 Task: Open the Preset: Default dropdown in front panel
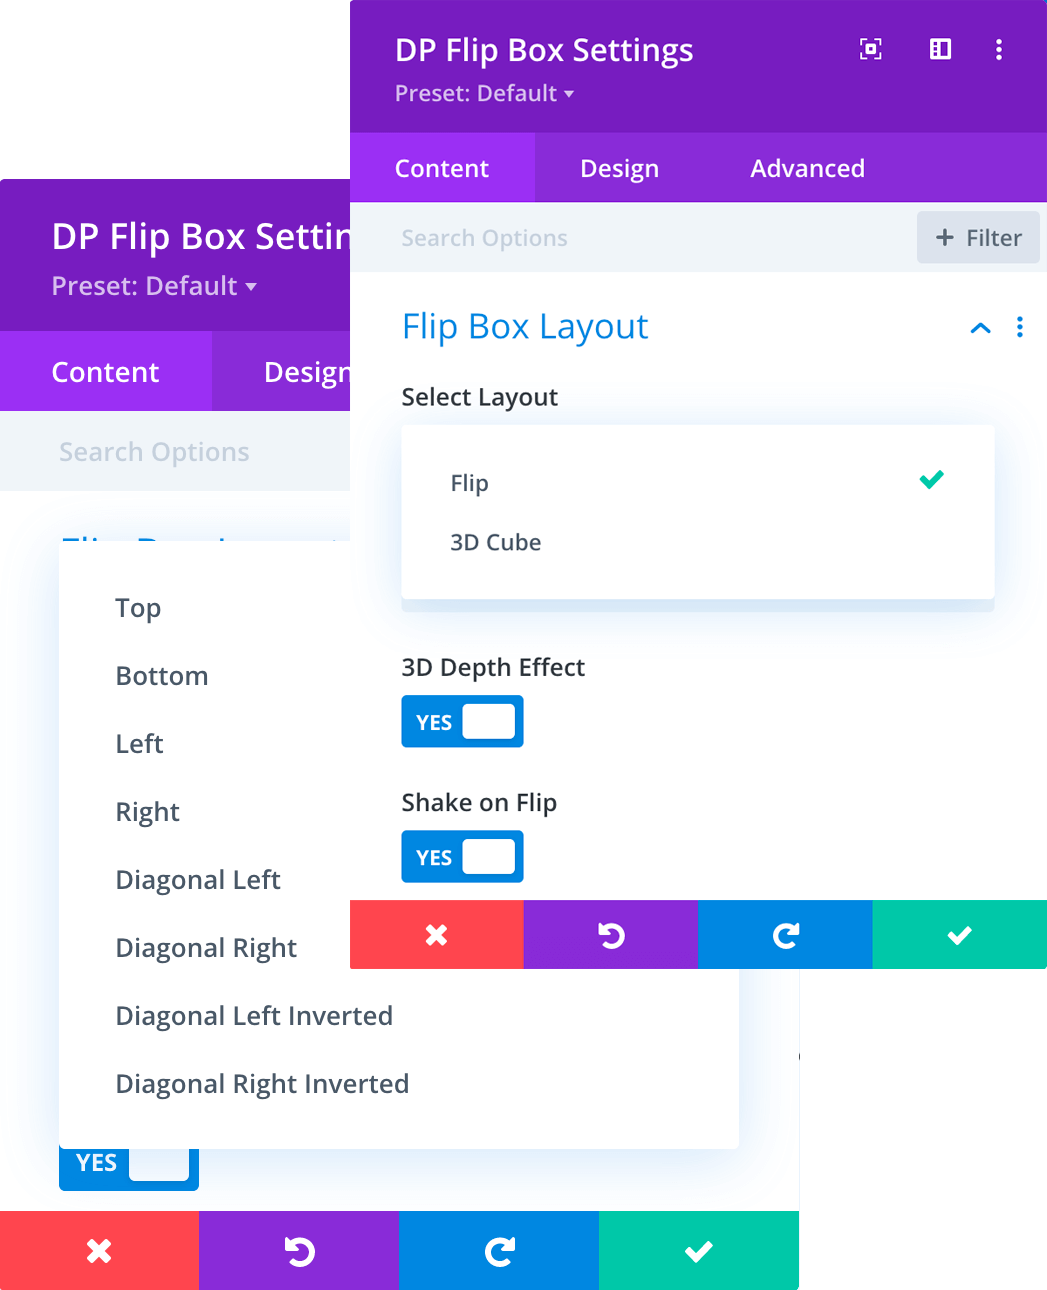pyautogui.click(x=484, y=94)
